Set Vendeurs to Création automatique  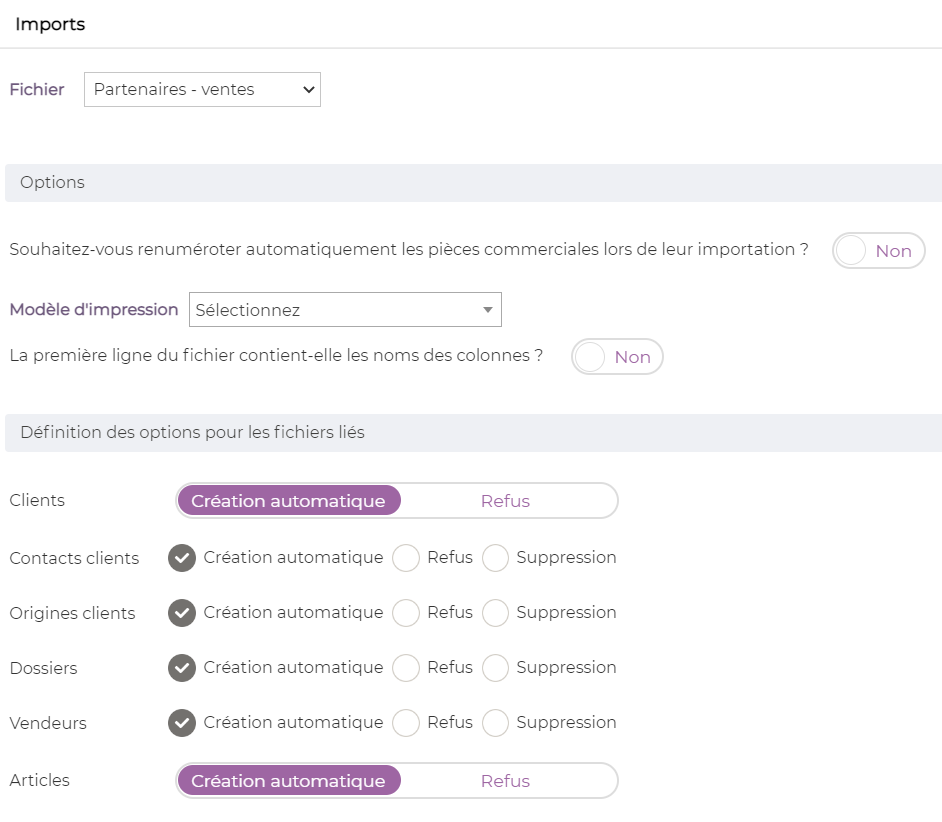point(182,723)
